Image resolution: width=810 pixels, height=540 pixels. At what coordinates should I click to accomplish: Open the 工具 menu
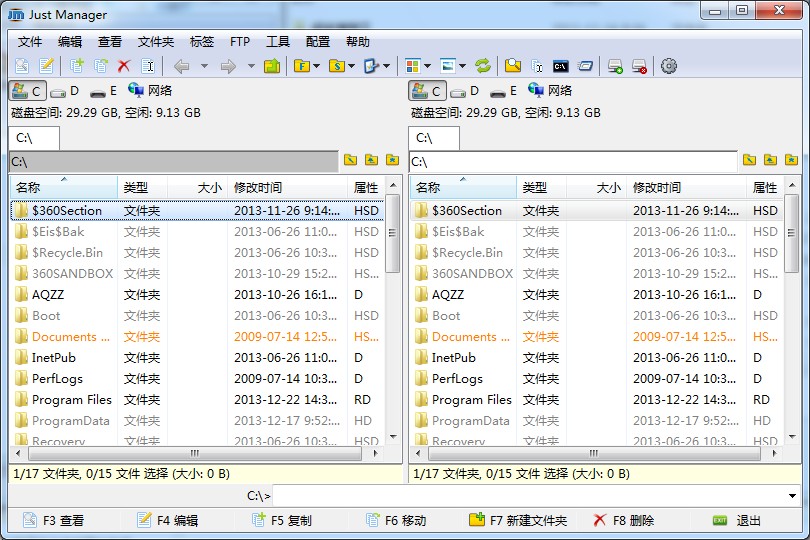[x=278, y=41]
